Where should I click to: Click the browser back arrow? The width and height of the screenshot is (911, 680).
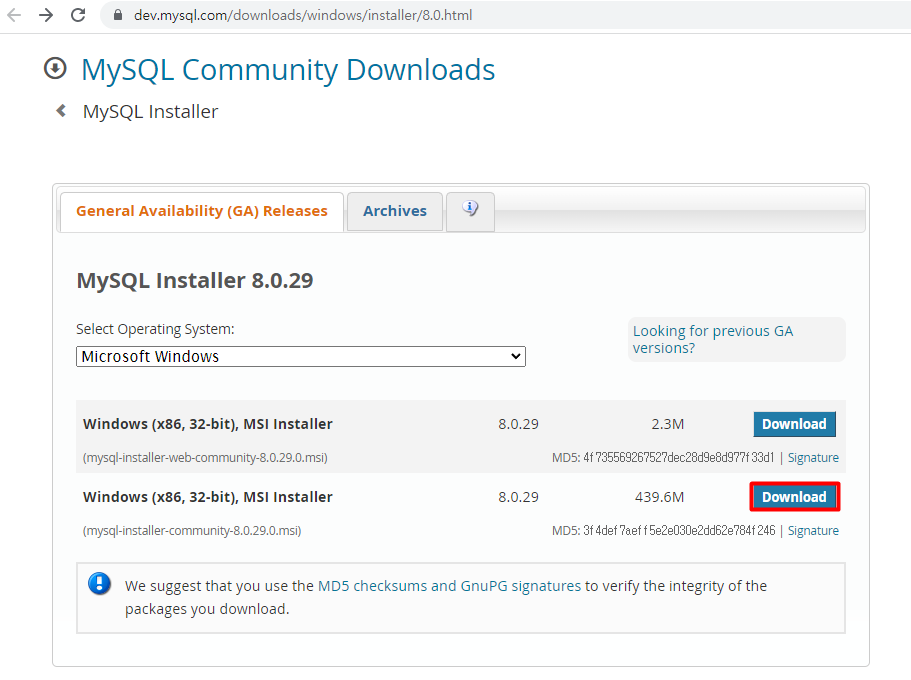(x=14, y=15)
